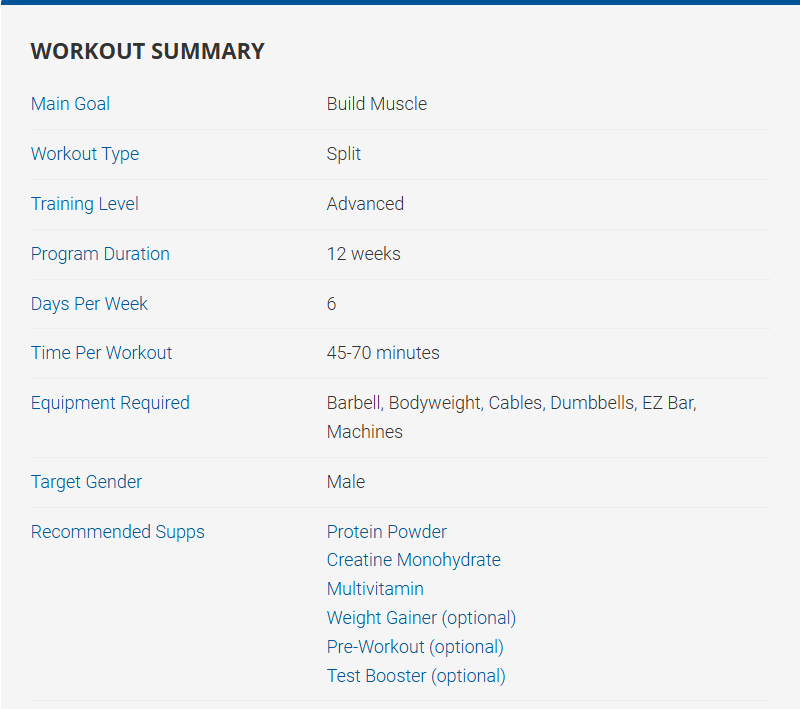Open the Workout Type link

(x=85, y=154)
